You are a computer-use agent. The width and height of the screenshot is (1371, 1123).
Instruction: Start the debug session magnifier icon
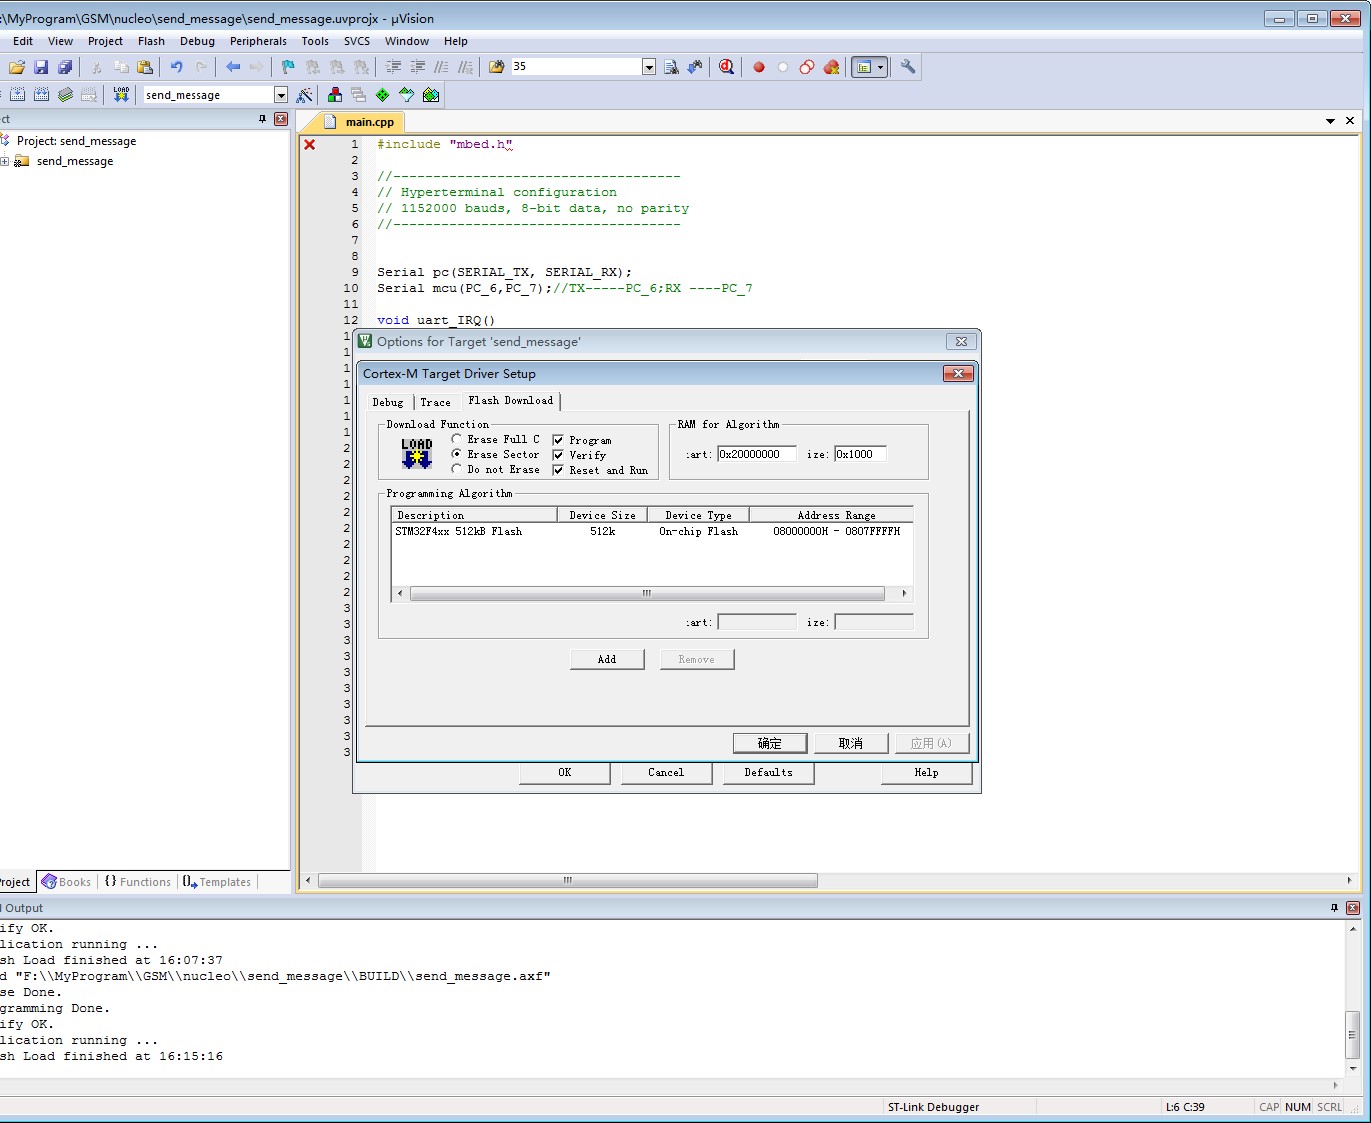(x=727, y=67)
